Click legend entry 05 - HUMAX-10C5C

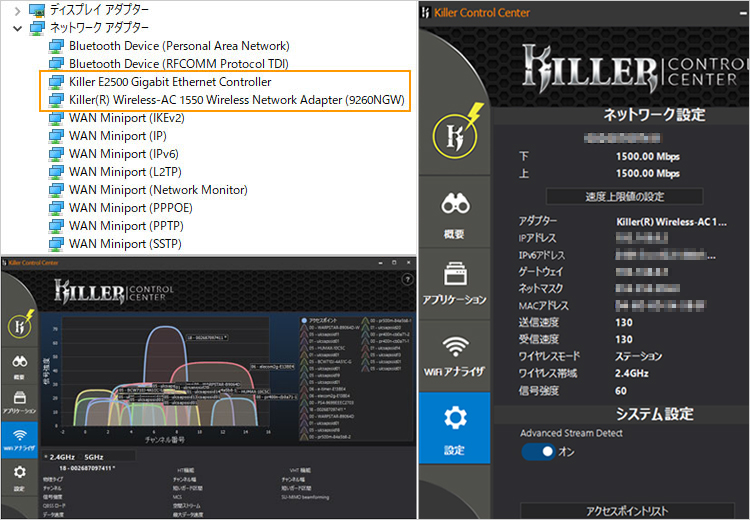point(327,348)
